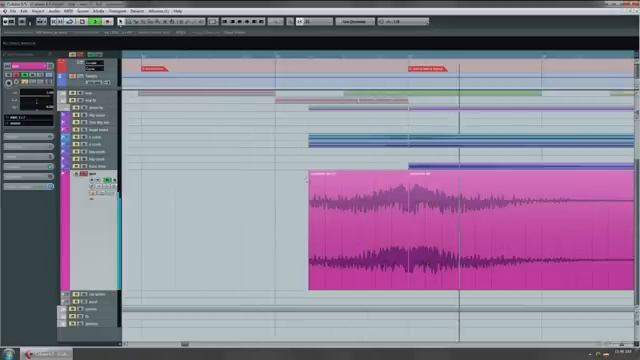640x360 pixels.
Task: Select the Zoom magnifier tool
Action: [x=158, y=22]
